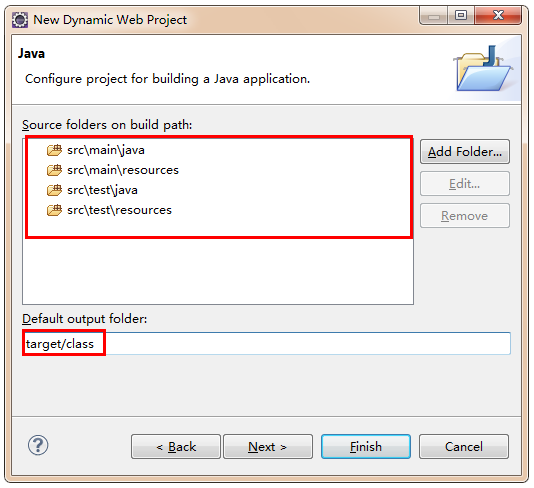Click Finish to create the project
The image size is (534, 488).
pyautogui.click(x=366, y=446)
